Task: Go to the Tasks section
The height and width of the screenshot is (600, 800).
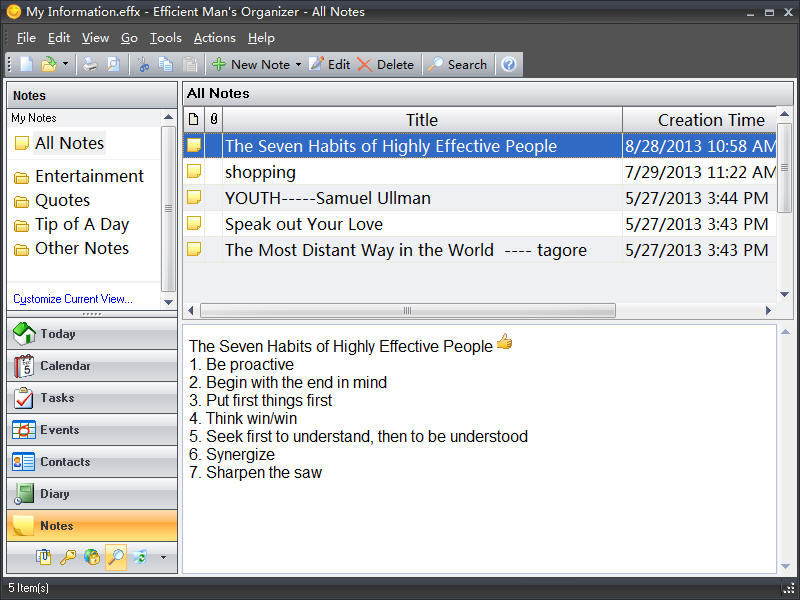Action: point(92,397)
